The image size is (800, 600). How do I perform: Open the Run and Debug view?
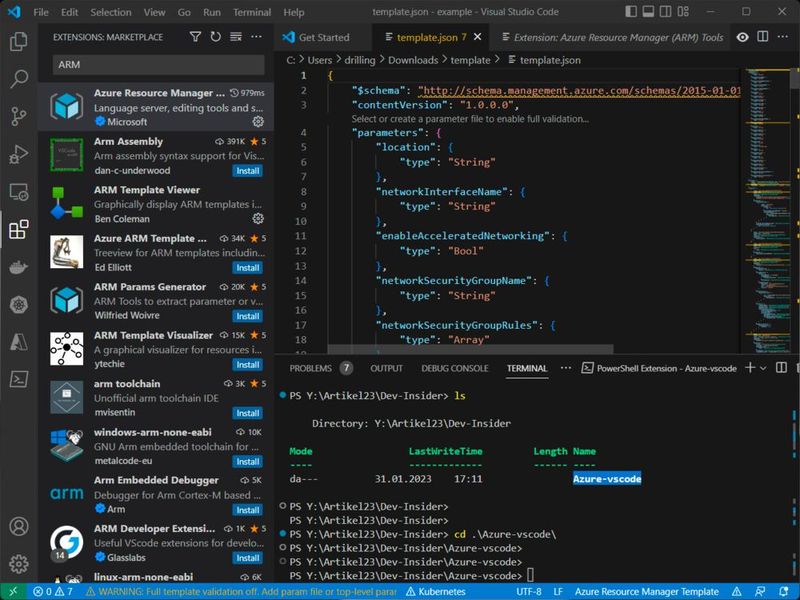point(19,154)
